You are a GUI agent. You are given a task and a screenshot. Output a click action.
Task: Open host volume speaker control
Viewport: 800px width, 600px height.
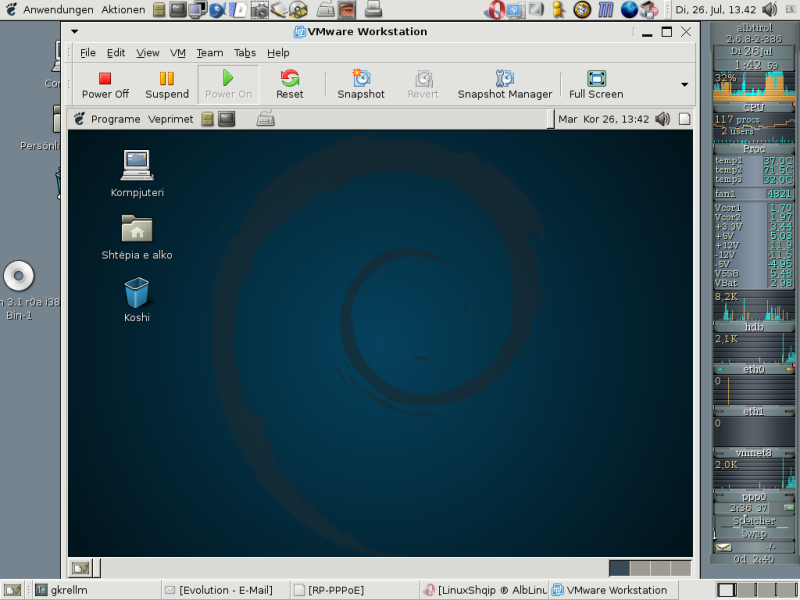tap(769, 10)
